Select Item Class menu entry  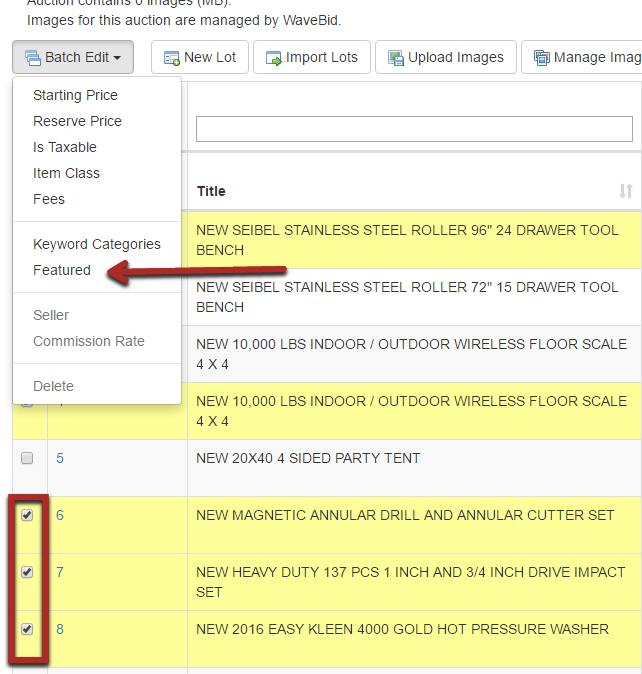[x=66, y=173]
